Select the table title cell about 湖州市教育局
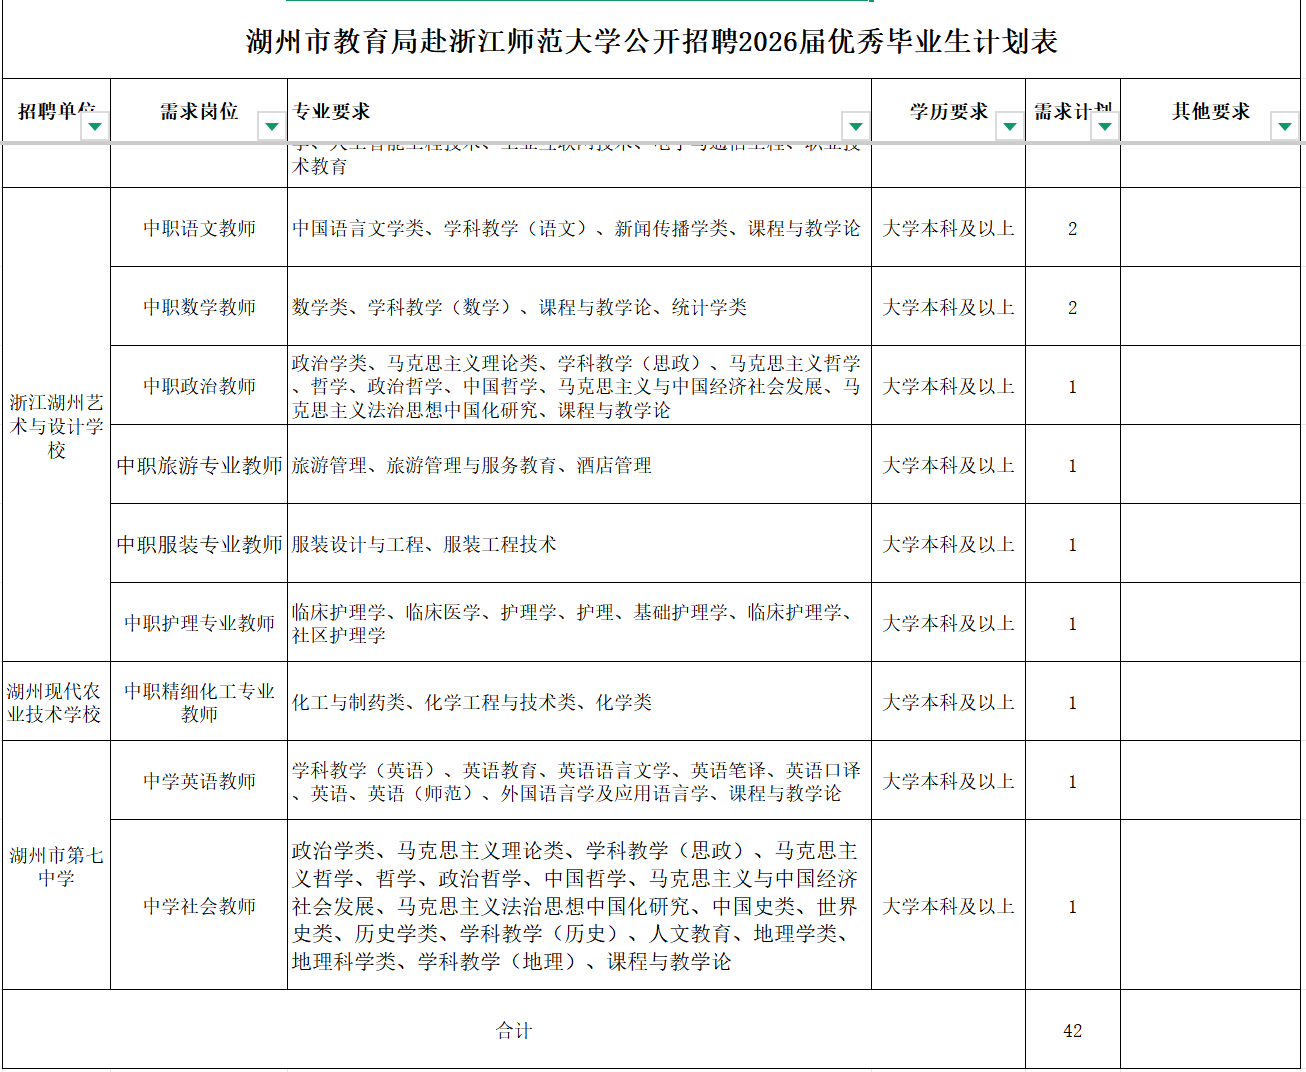The width and height of the screenshot is (1306, 1072). click(652, 42)
